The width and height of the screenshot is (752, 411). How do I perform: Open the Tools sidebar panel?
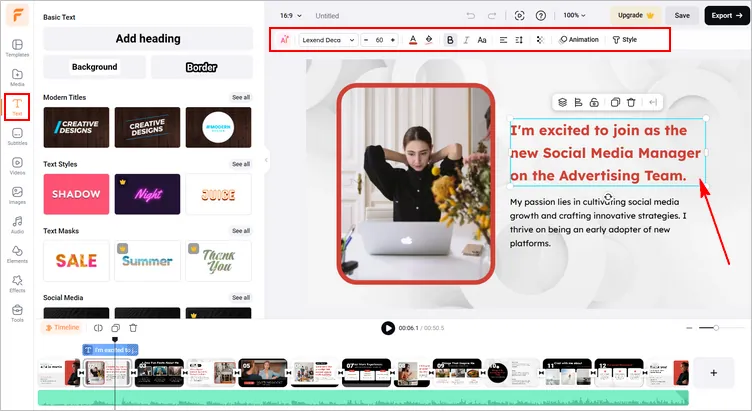coord(17,313)
